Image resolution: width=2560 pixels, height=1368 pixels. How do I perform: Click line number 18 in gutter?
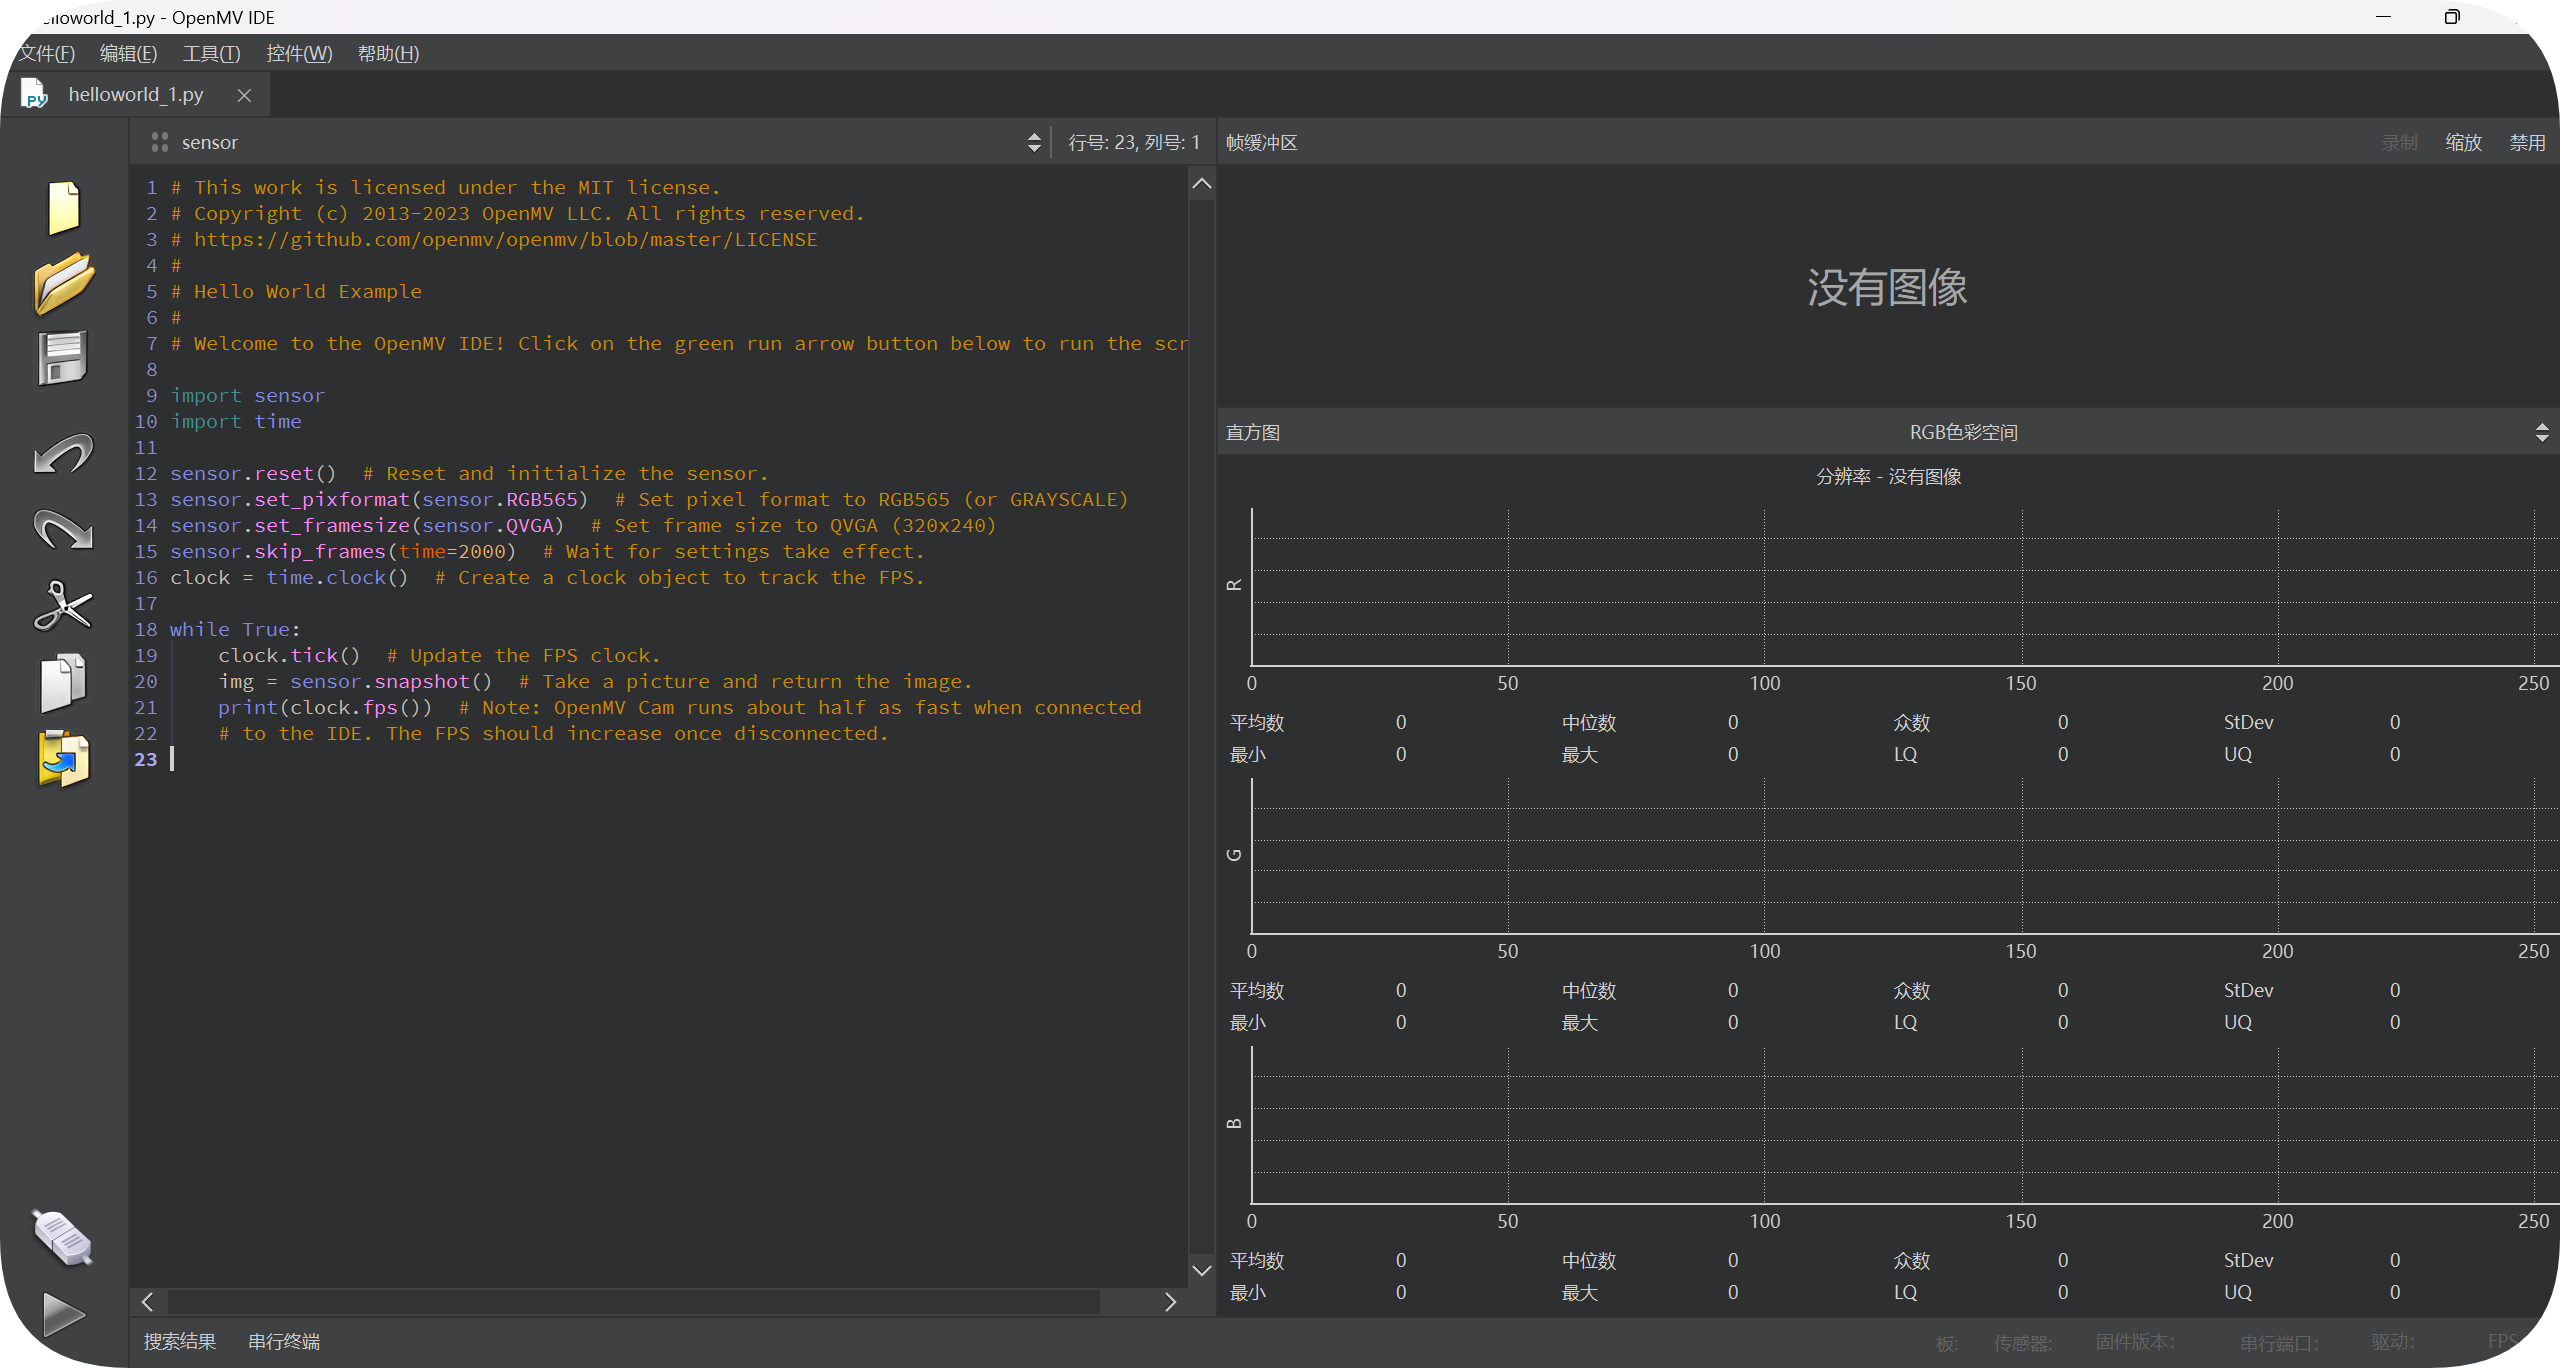click(x=146, y=629)
